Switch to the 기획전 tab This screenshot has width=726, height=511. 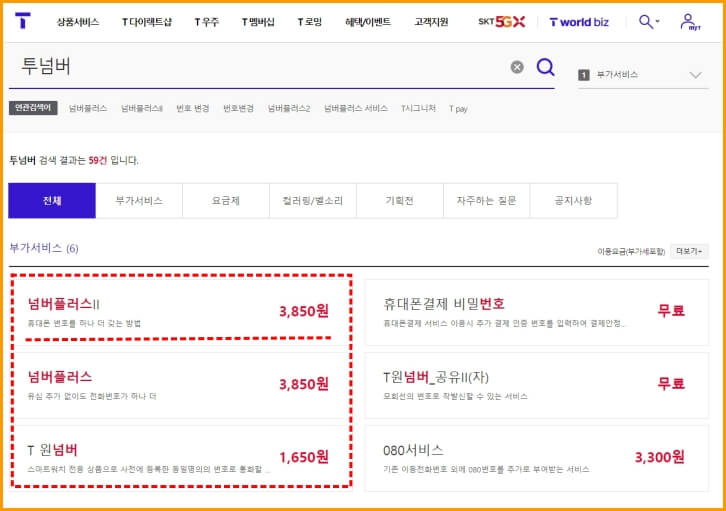pyautogui.click(x=400, y=200)
